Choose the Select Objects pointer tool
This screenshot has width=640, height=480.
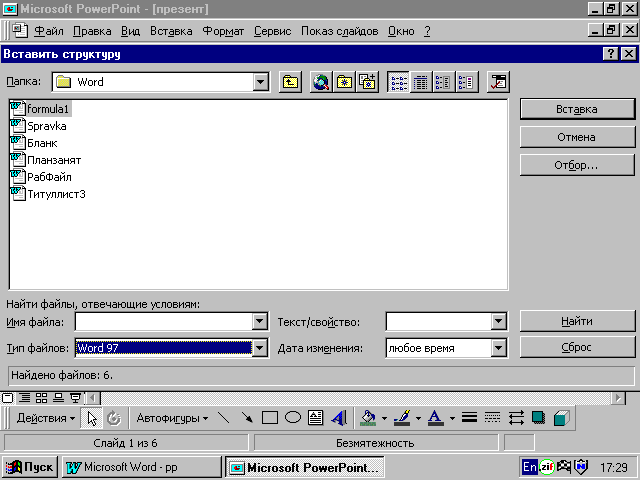tap(92, 418)
